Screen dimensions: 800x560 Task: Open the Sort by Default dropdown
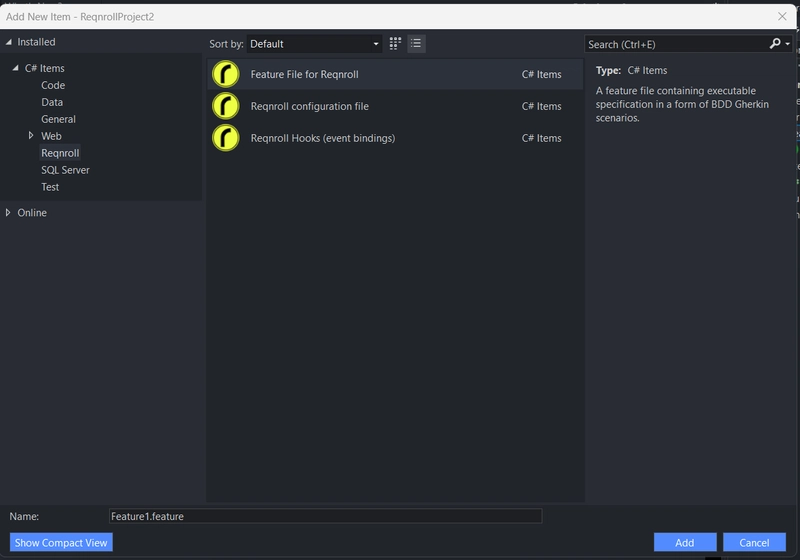(314, 44)
